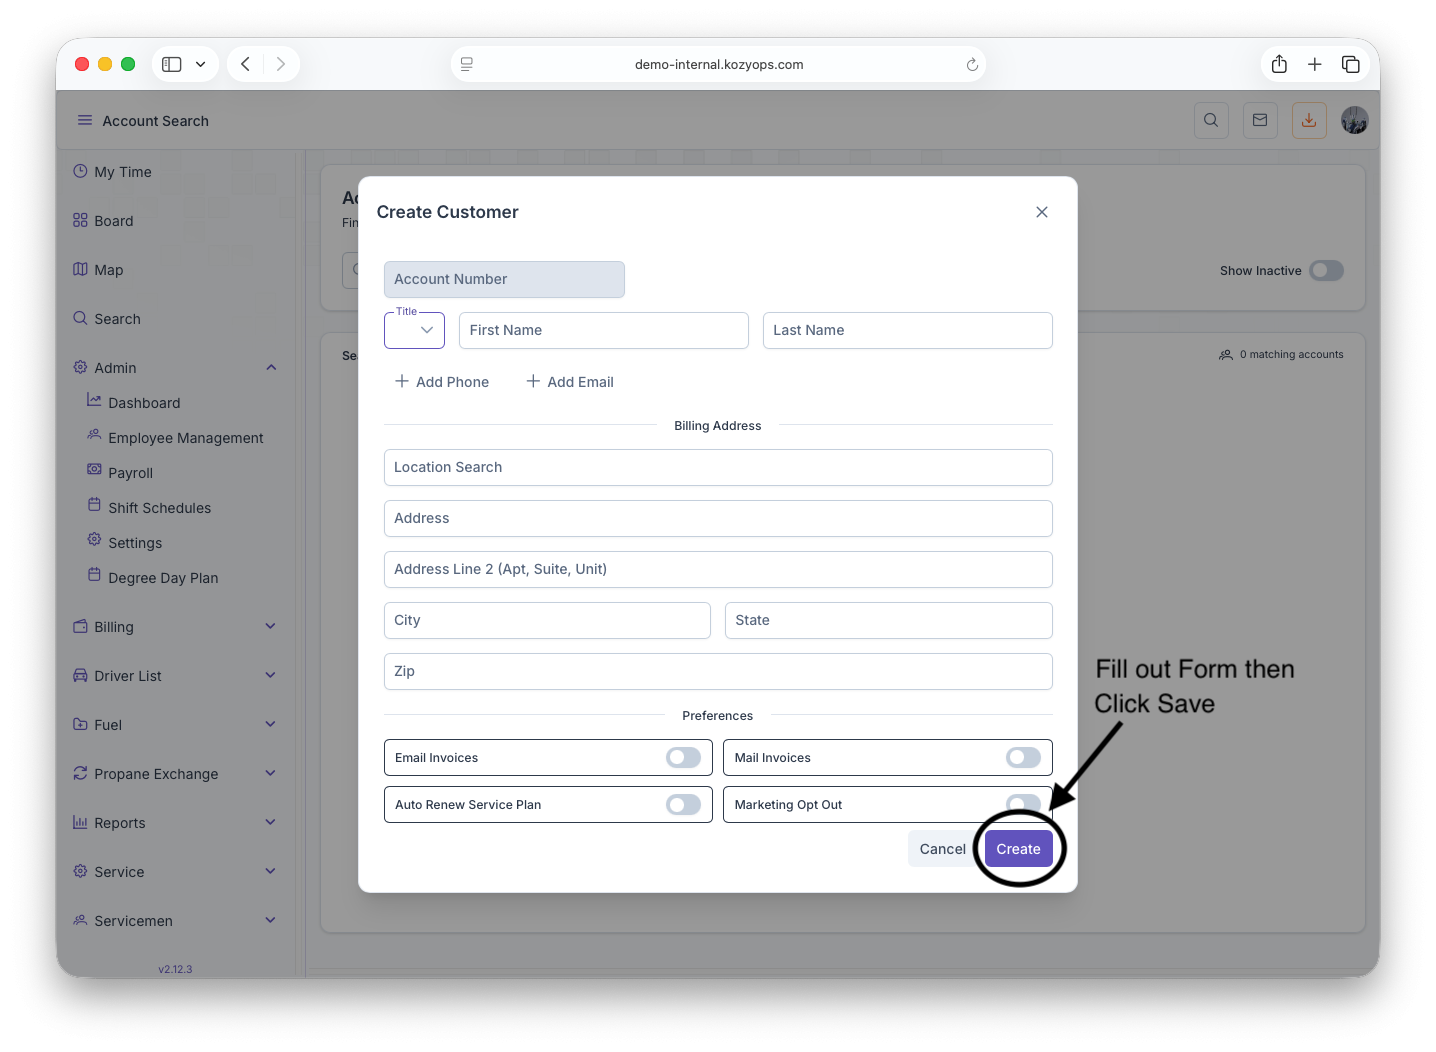Image resolution: width=1436 pixels, height=1052 pixels.
Task: Click the Create button
Action: (1018, 849)
